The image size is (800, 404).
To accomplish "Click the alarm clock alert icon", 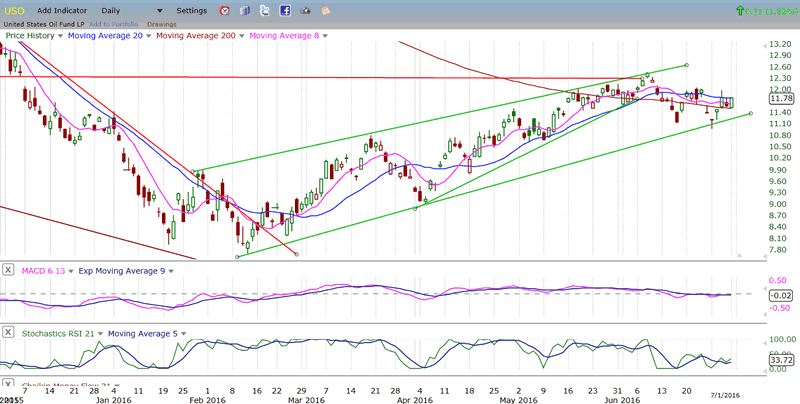I will [x=225, y=10].
